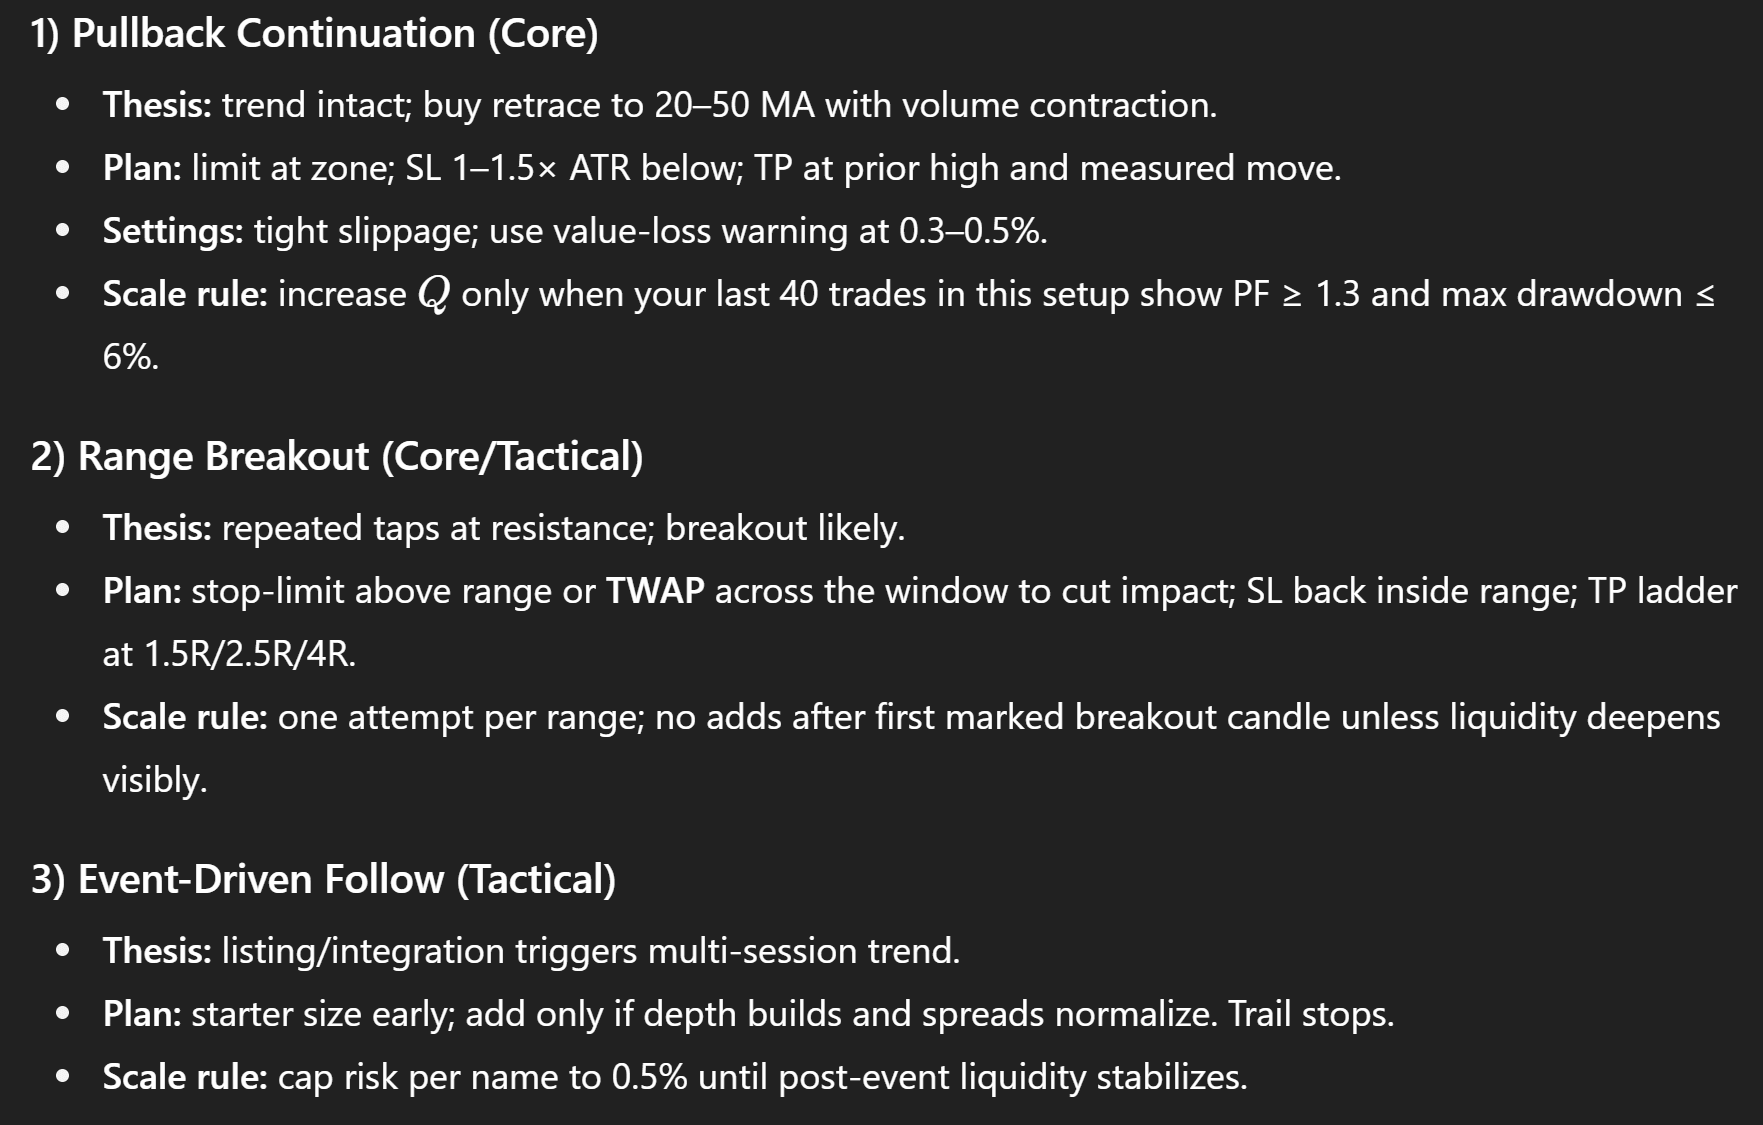Click "Thesis:" label under Pullback Continuation
The height and width of the screenshot is (1125, 1763).
[x=157, y=105]
